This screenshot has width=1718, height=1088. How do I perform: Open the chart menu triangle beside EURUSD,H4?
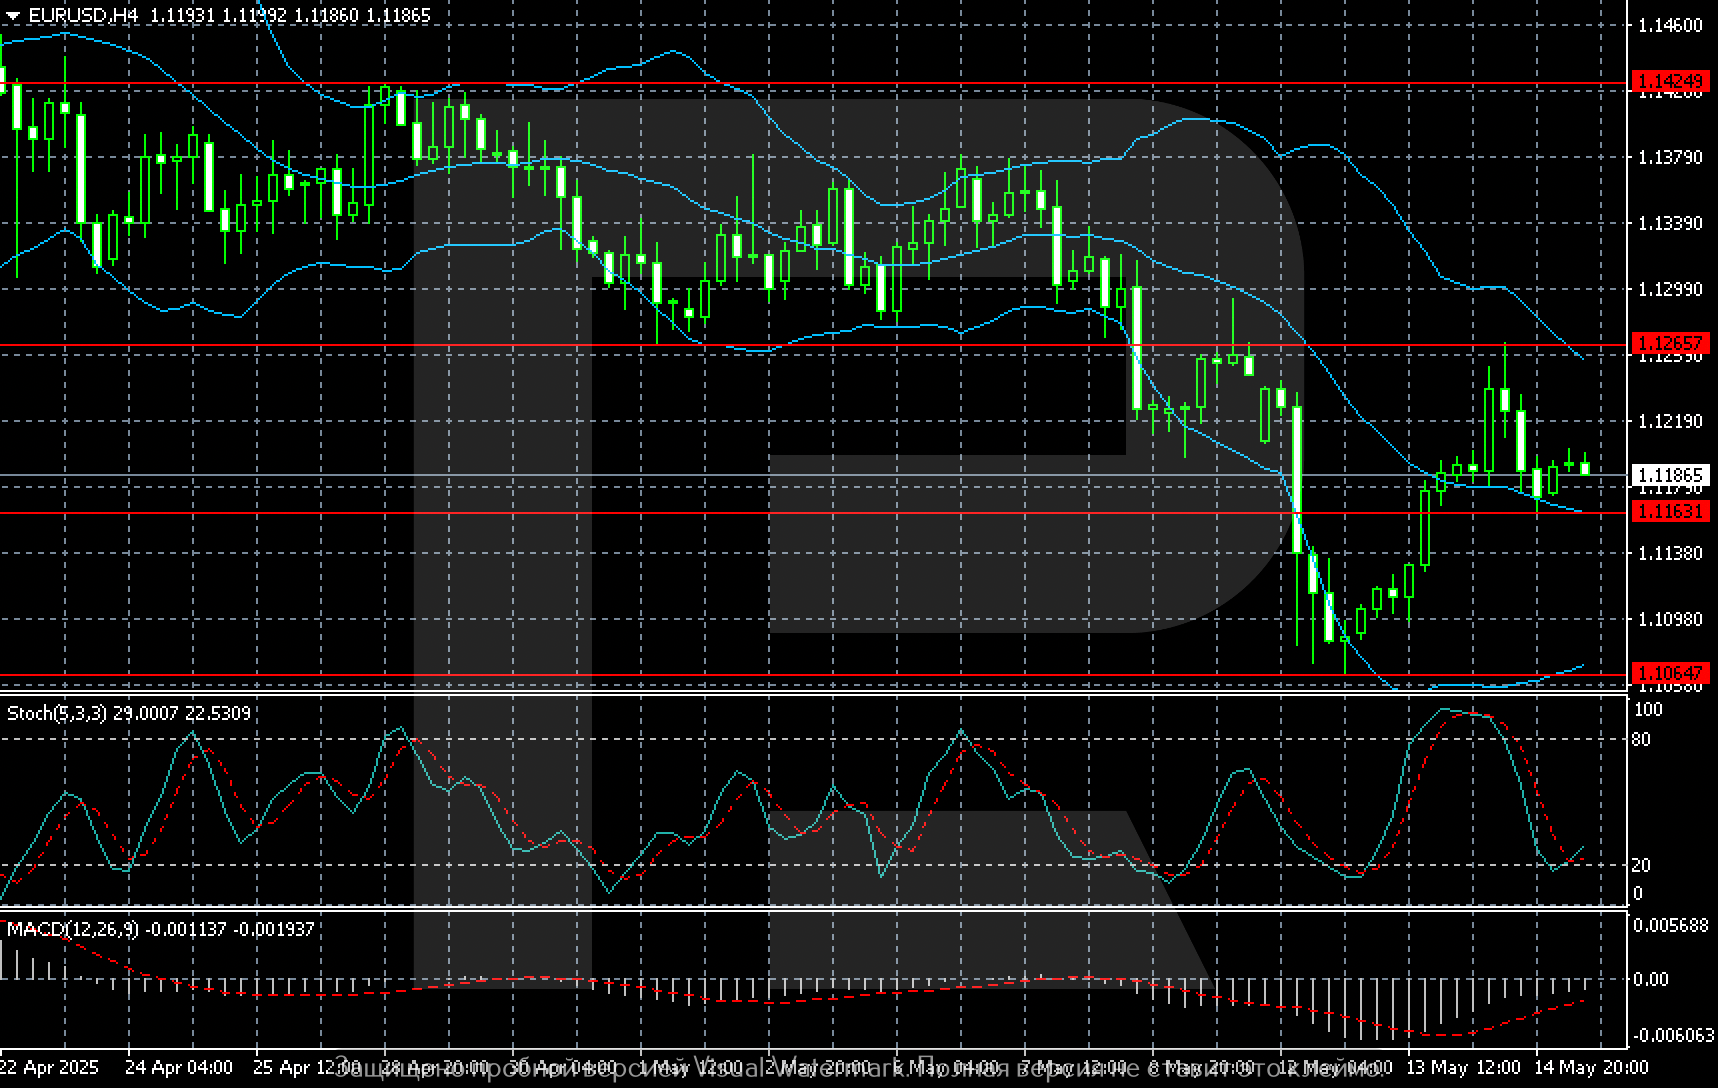pyautogui.click(x=12, y=15)
